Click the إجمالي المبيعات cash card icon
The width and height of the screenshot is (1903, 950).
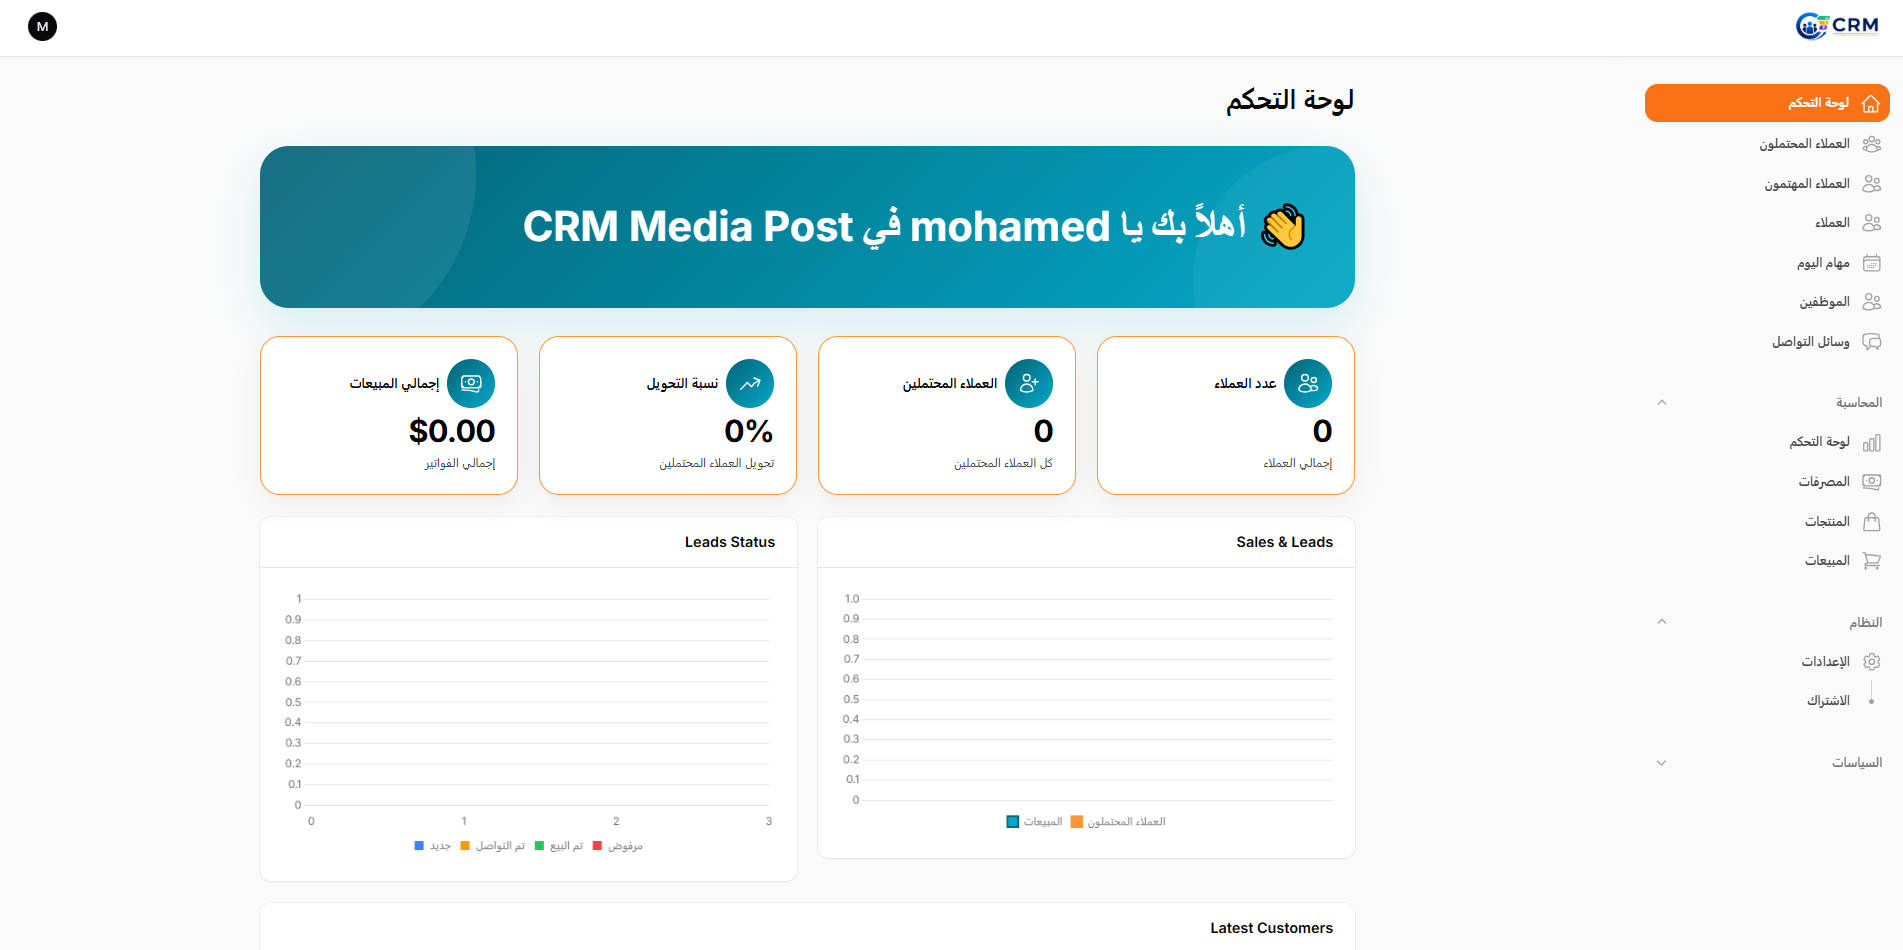[x=471, y=383]
